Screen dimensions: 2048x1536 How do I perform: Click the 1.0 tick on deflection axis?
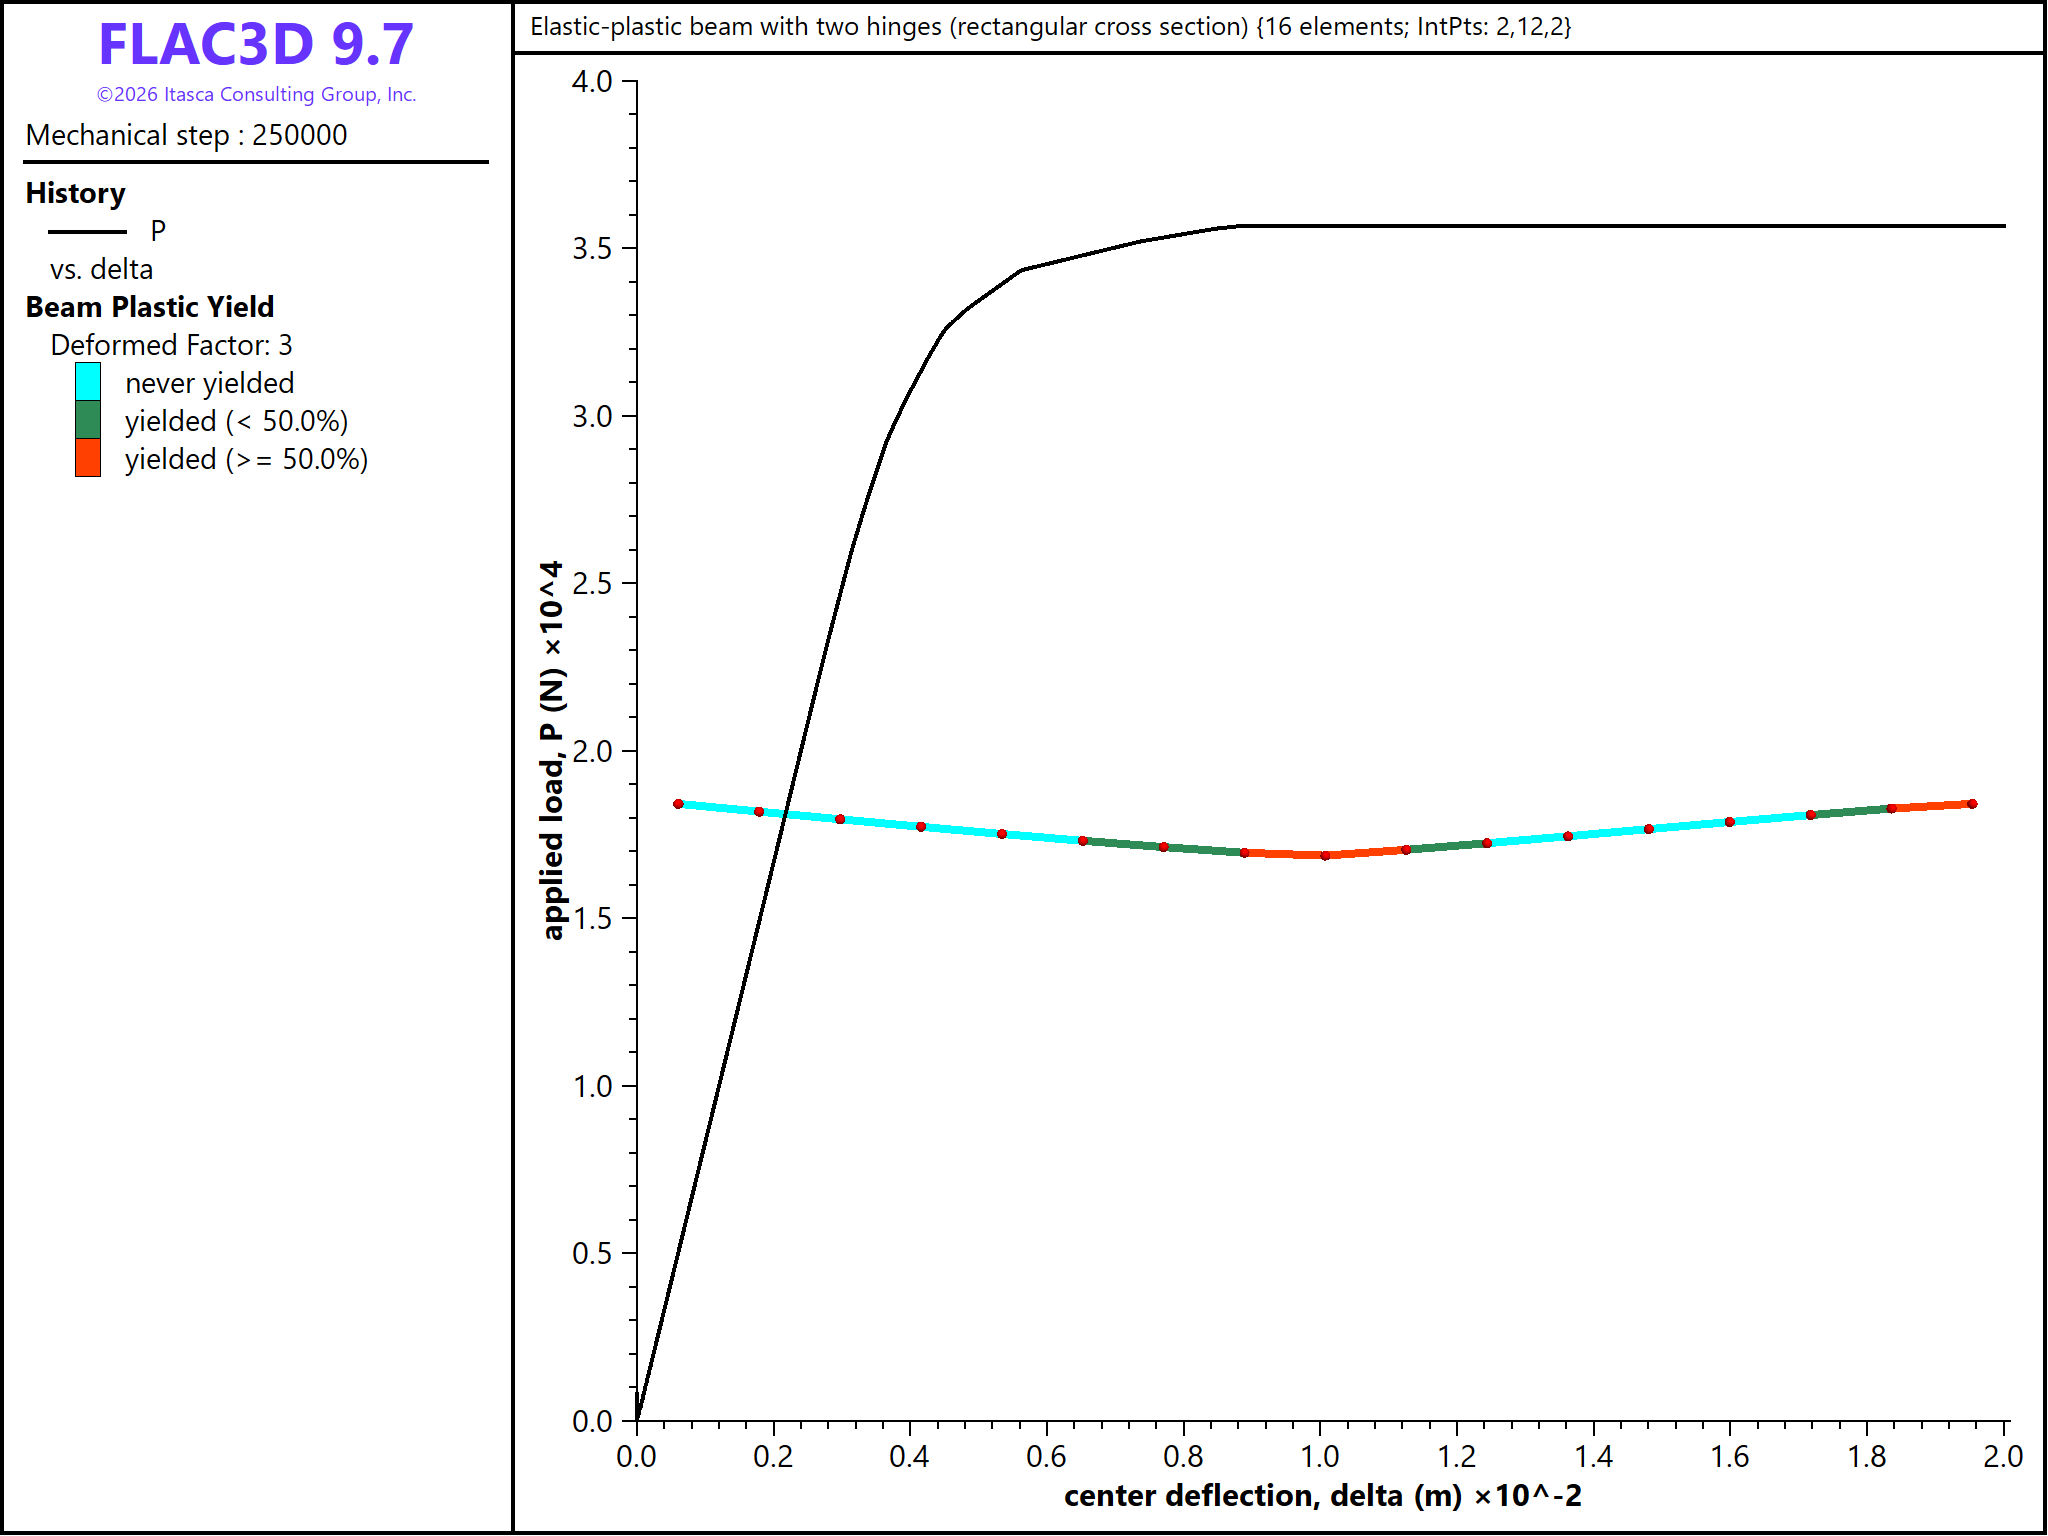pyautogui.click(x=1320, y=1456)
